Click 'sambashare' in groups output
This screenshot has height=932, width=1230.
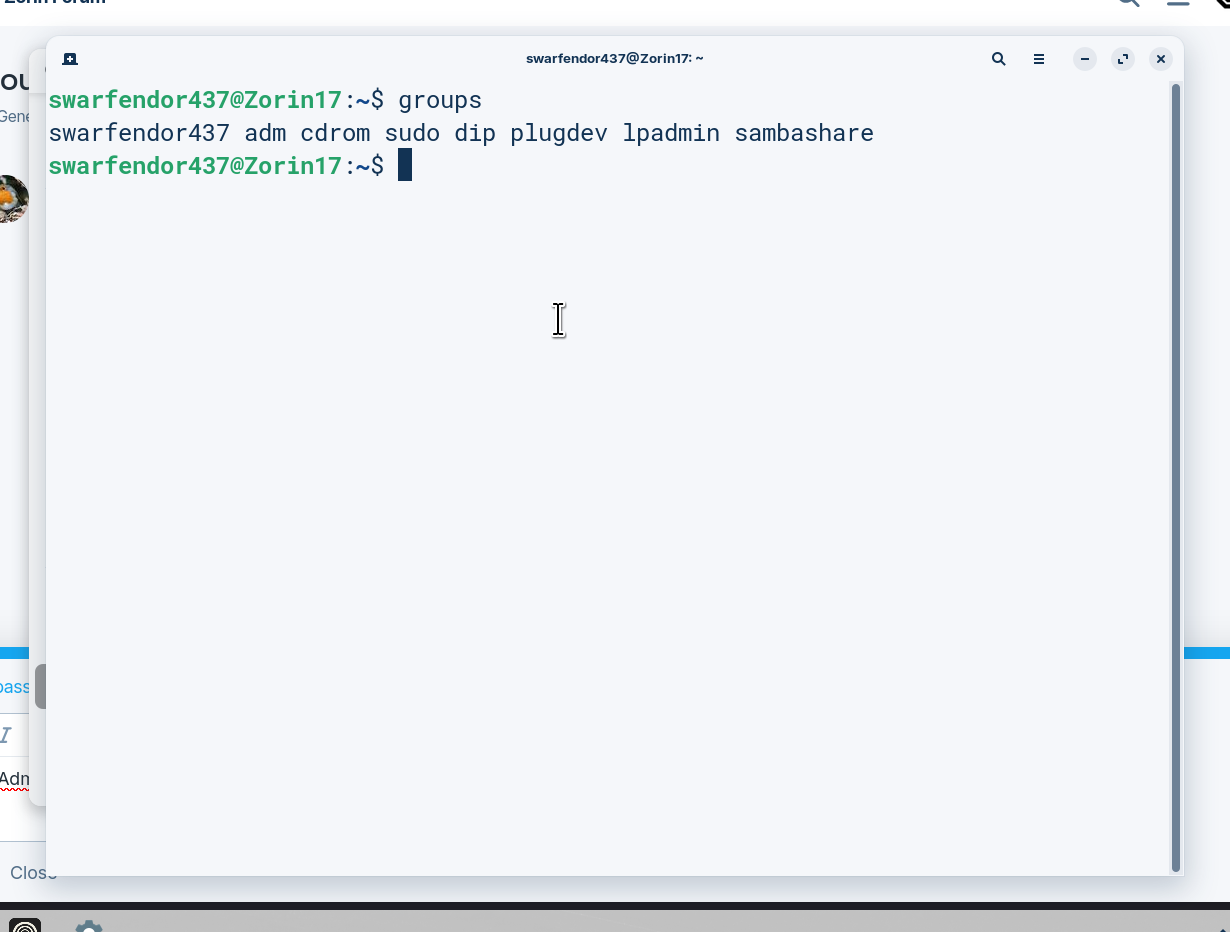pos(804,133)
